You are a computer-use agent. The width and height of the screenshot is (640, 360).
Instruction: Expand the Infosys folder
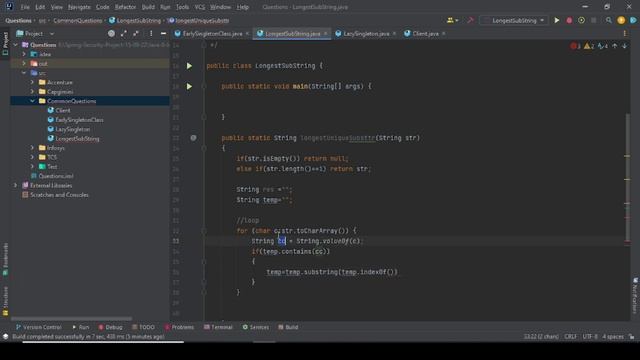tap(32, 148)
